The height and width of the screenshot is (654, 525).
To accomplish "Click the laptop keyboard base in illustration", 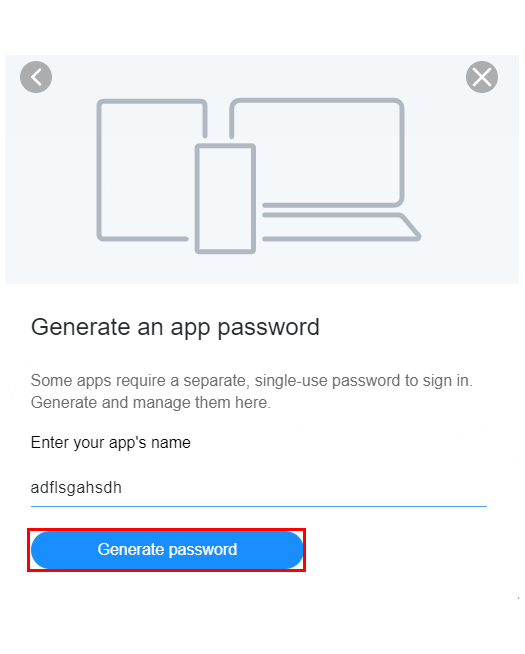I will [341, 227].
